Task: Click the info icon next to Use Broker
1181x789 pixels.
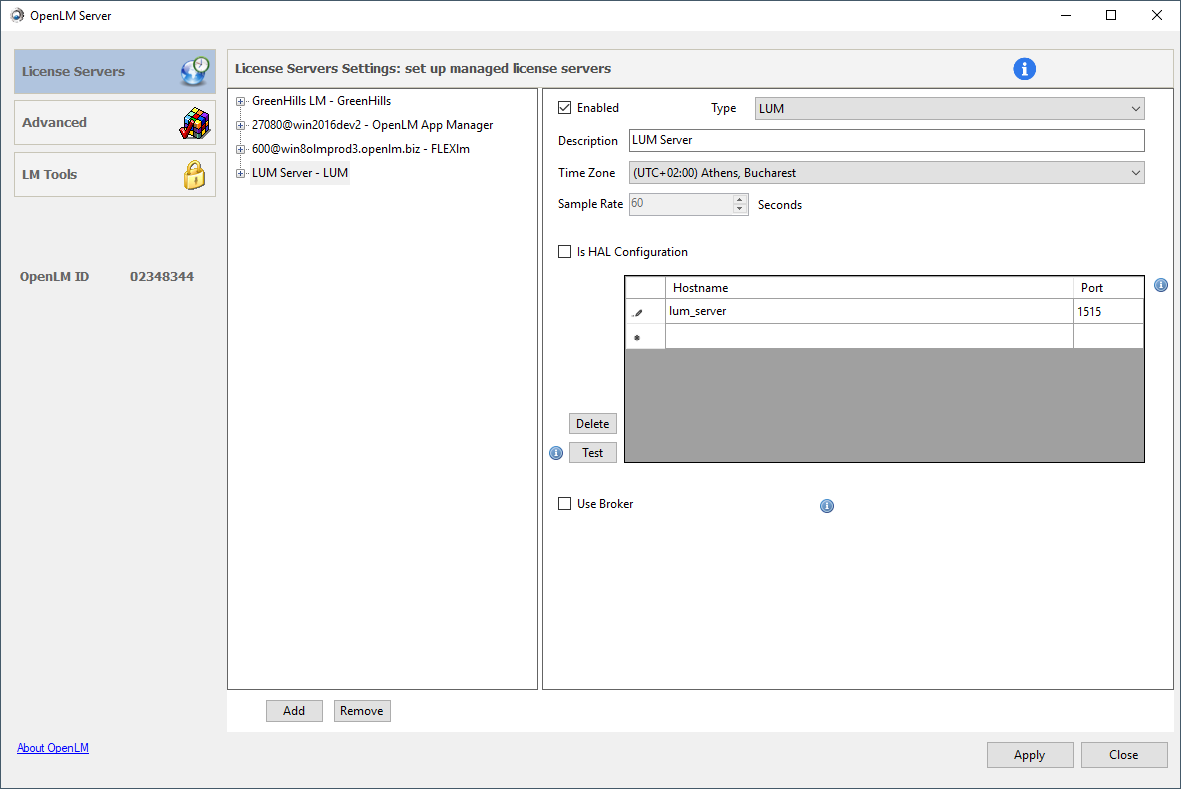Action: 826,506
